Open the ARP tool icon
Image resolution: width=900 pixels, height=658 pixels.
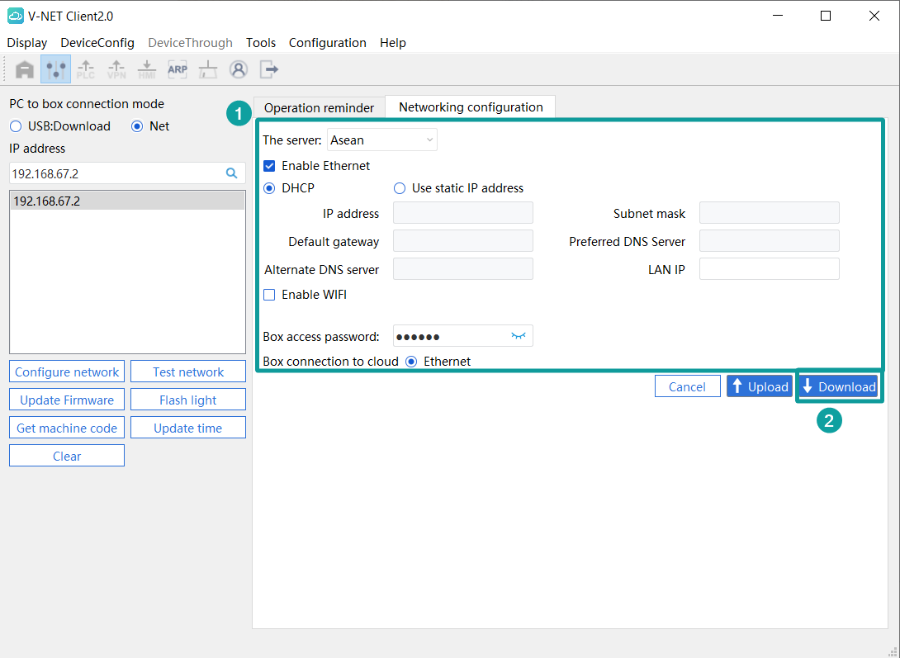click(x=177, y=69)
